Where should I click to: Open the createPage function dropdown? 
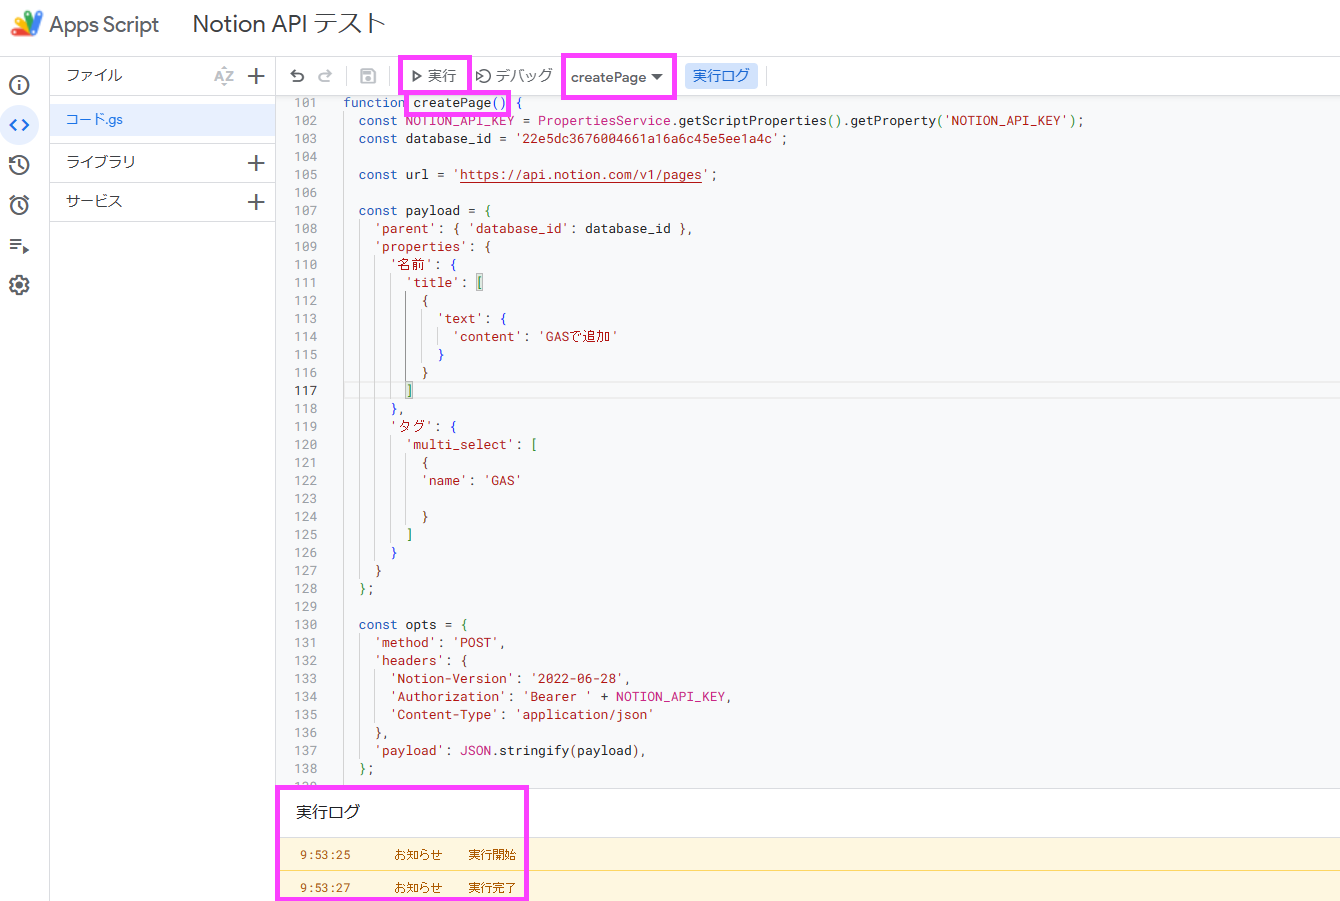coord(617,77)
